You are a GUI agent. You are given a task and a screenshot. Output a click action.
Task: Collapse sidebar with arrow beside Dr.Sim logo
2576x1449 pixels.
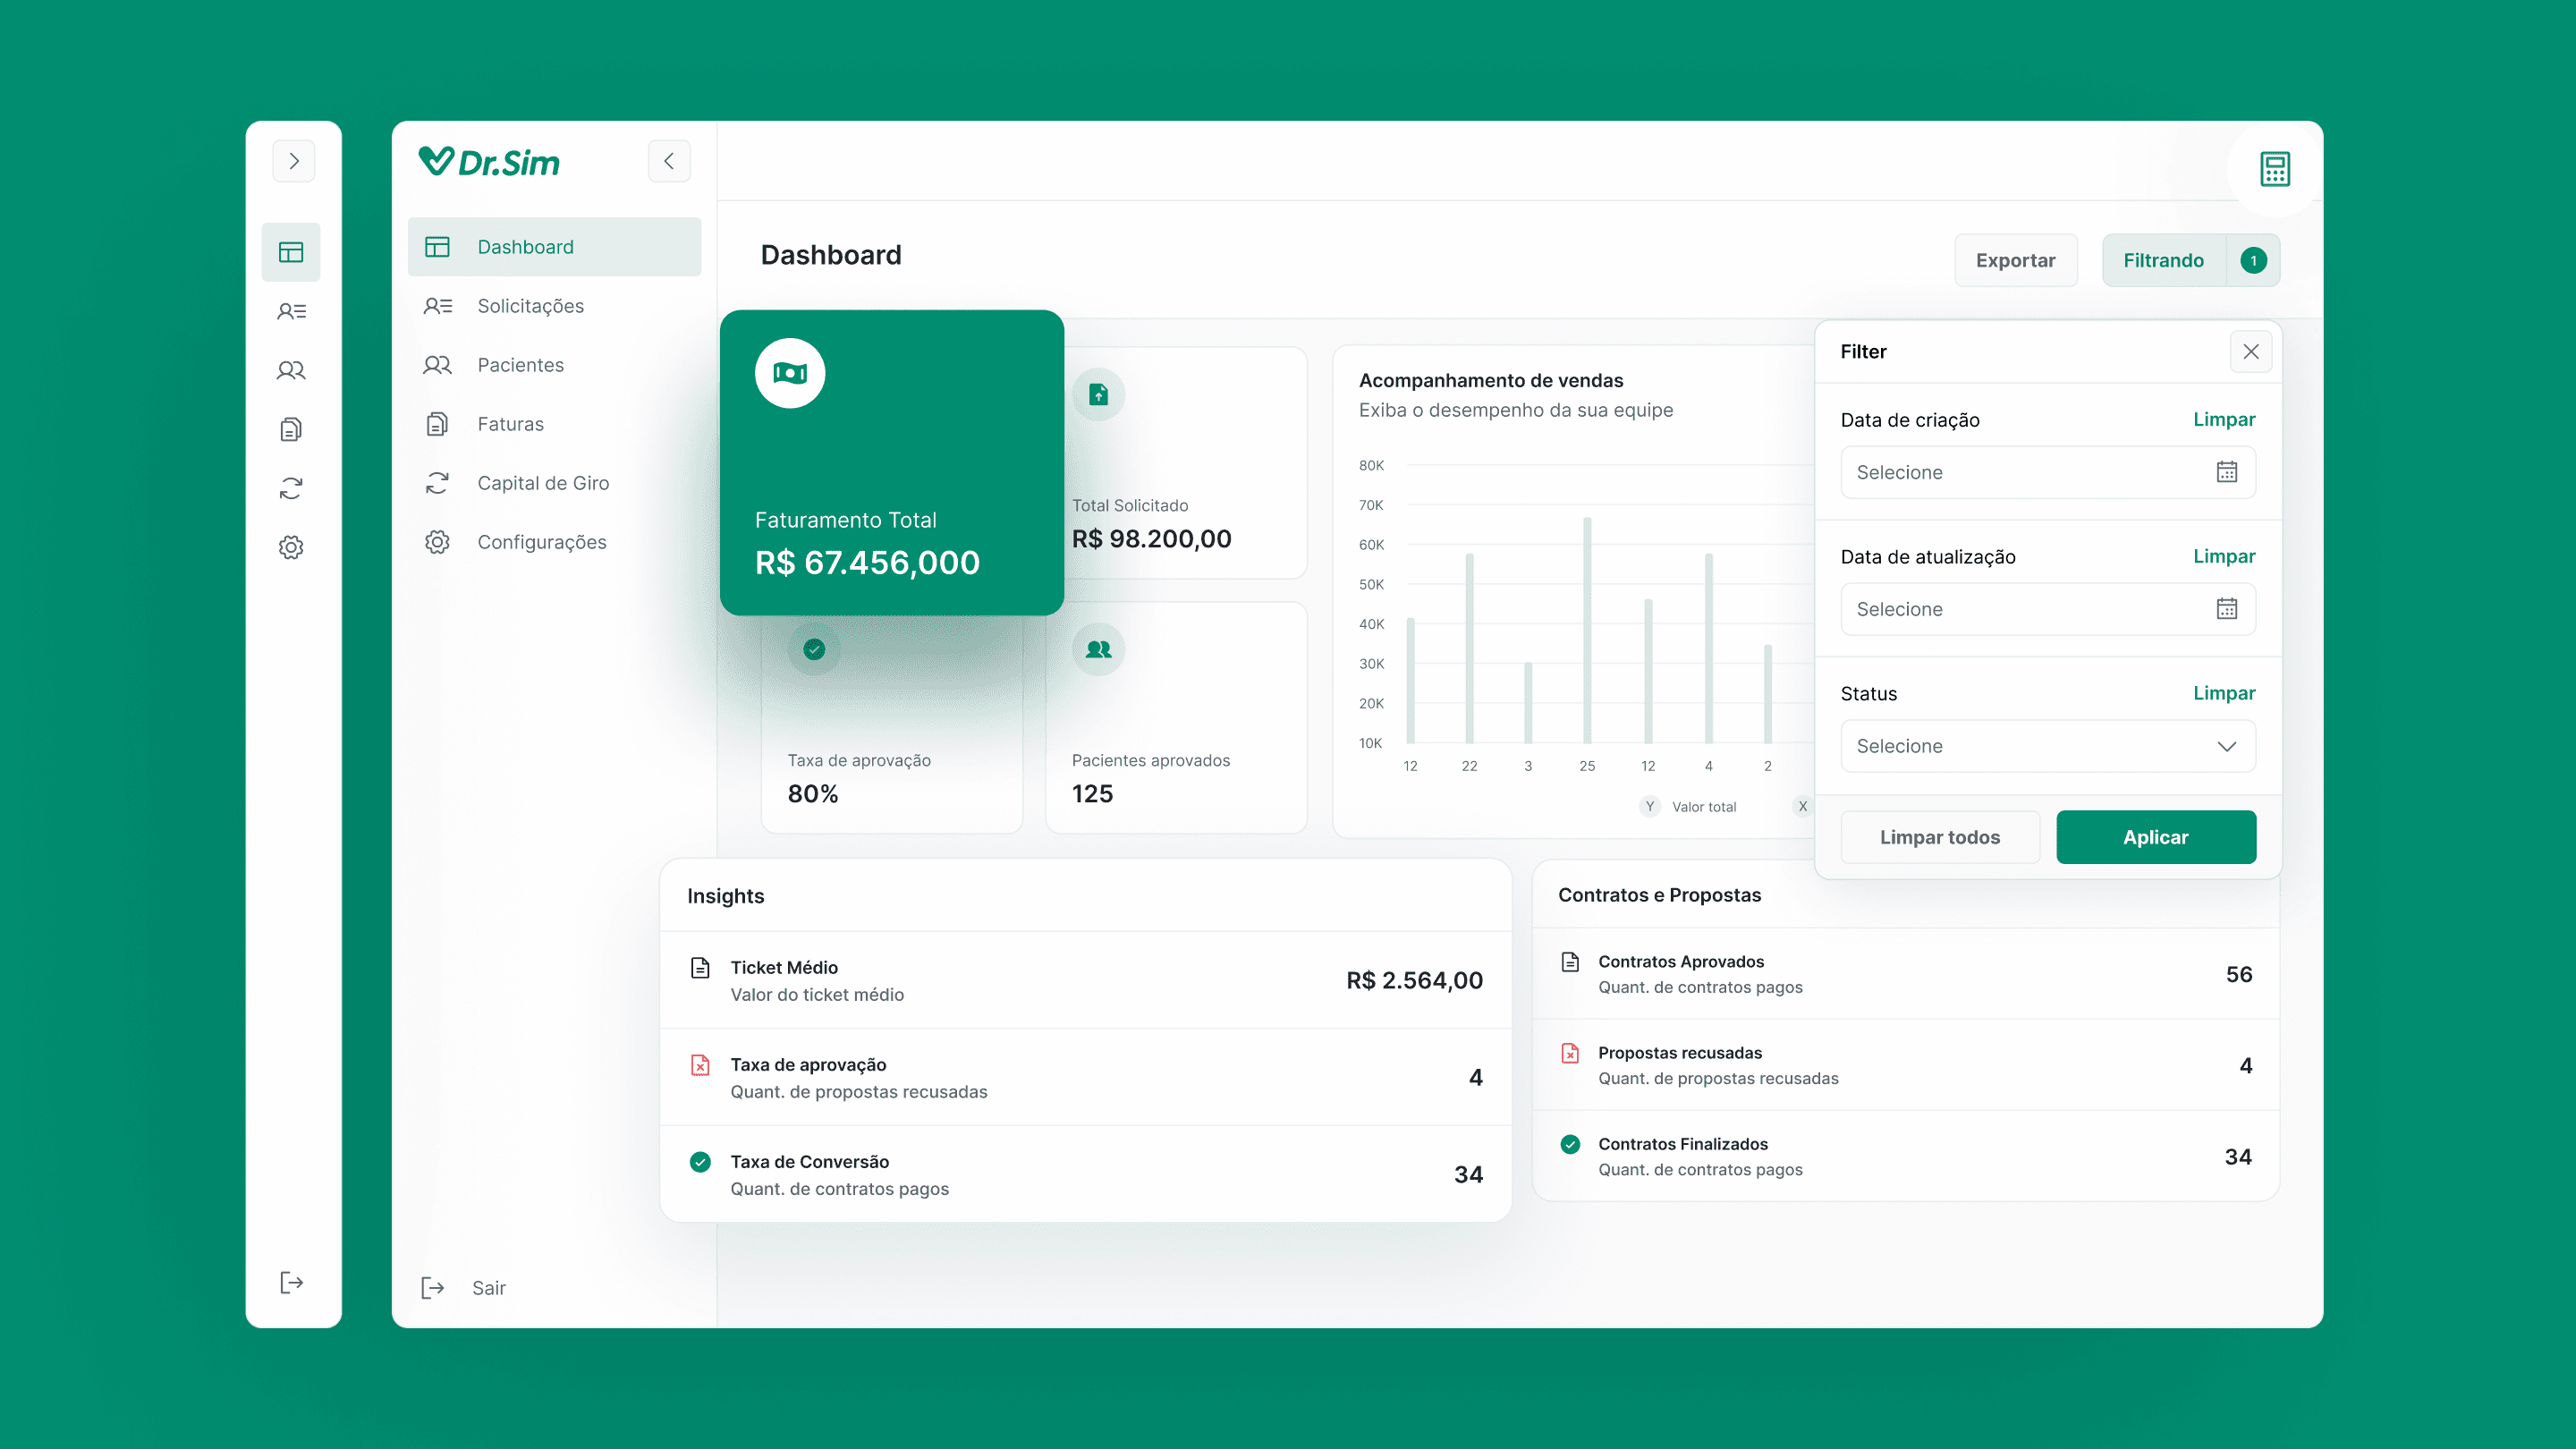tap(669, 161)
